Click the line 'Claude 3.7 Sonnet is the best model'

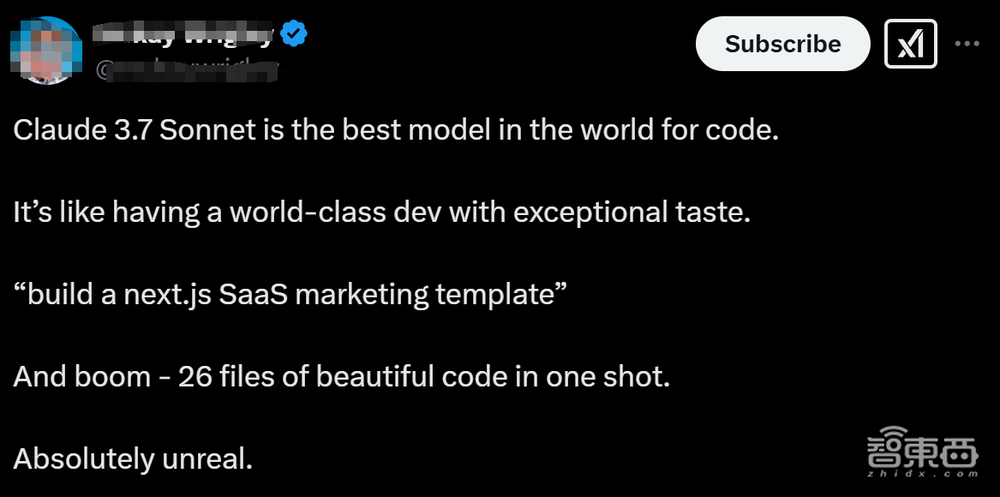point(395,132)
